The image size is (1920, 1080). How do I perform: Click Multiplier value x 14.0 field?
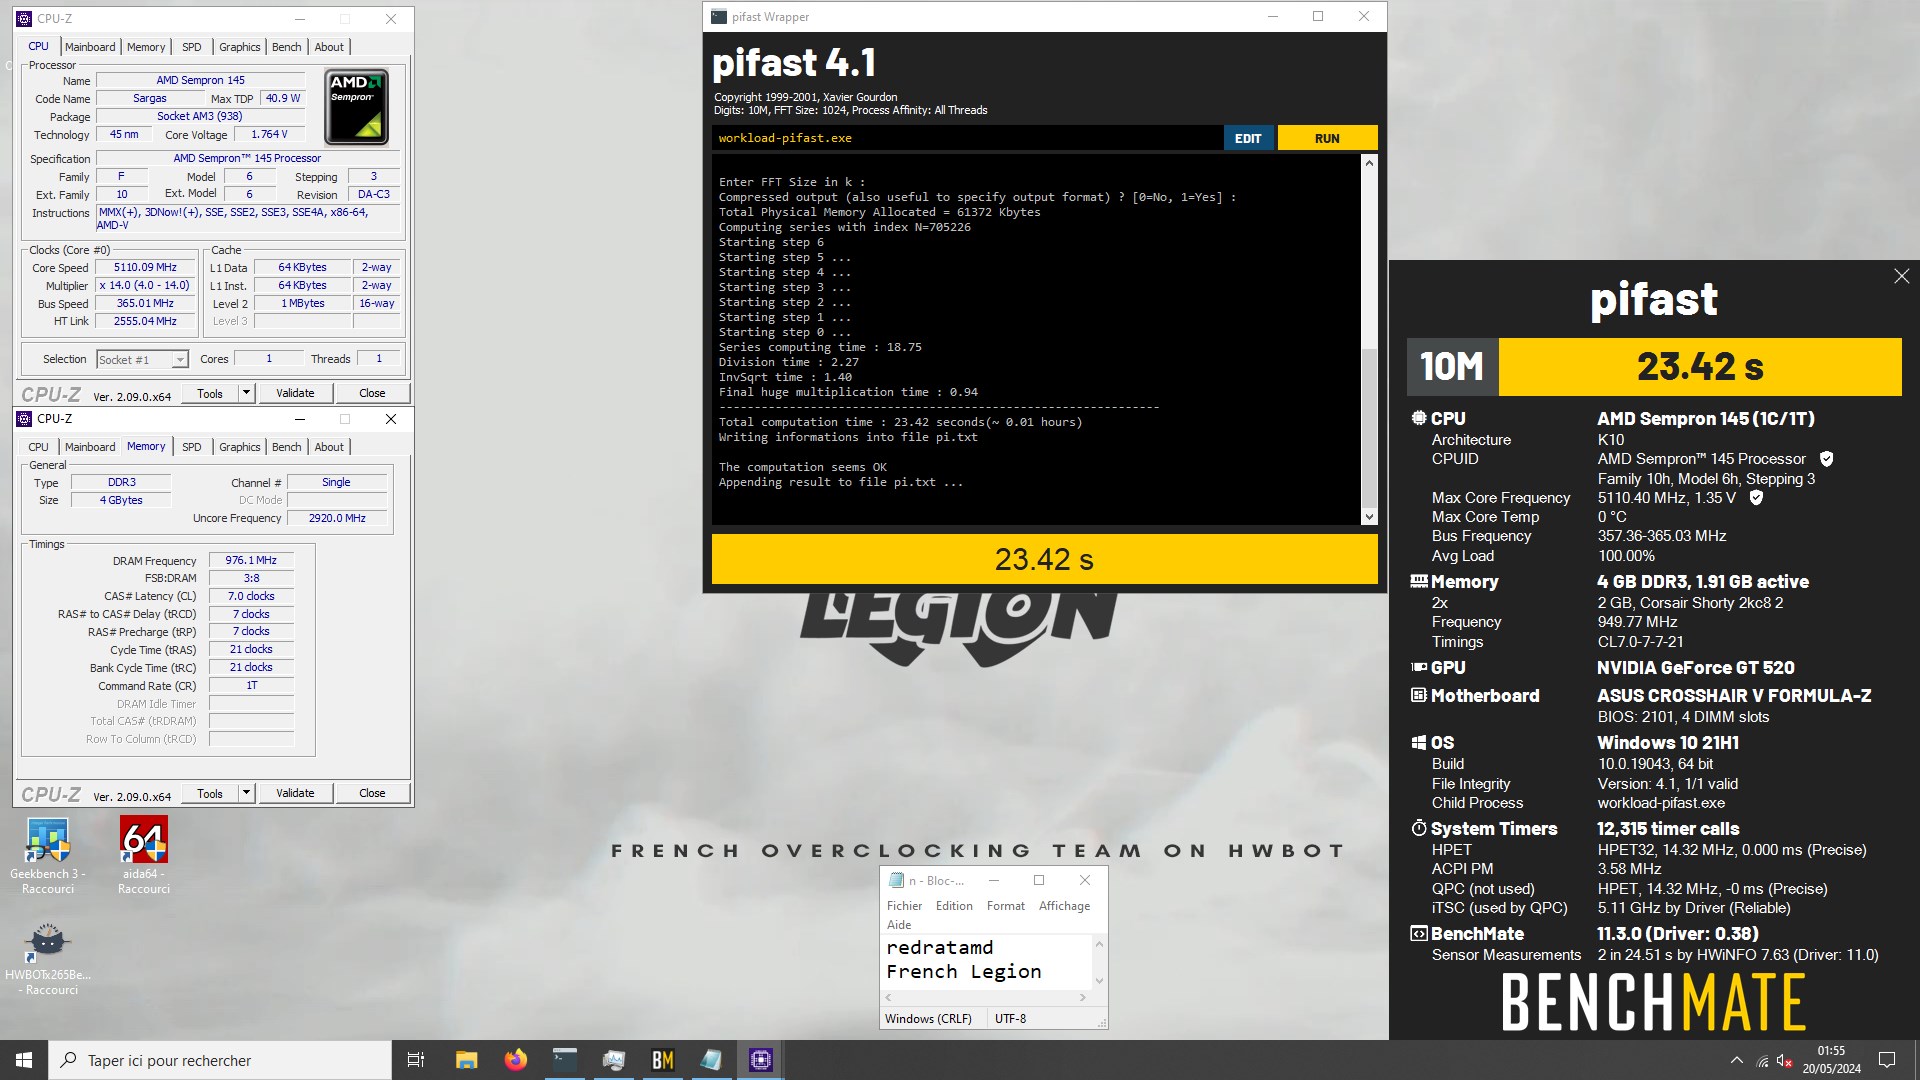point(145,286)
